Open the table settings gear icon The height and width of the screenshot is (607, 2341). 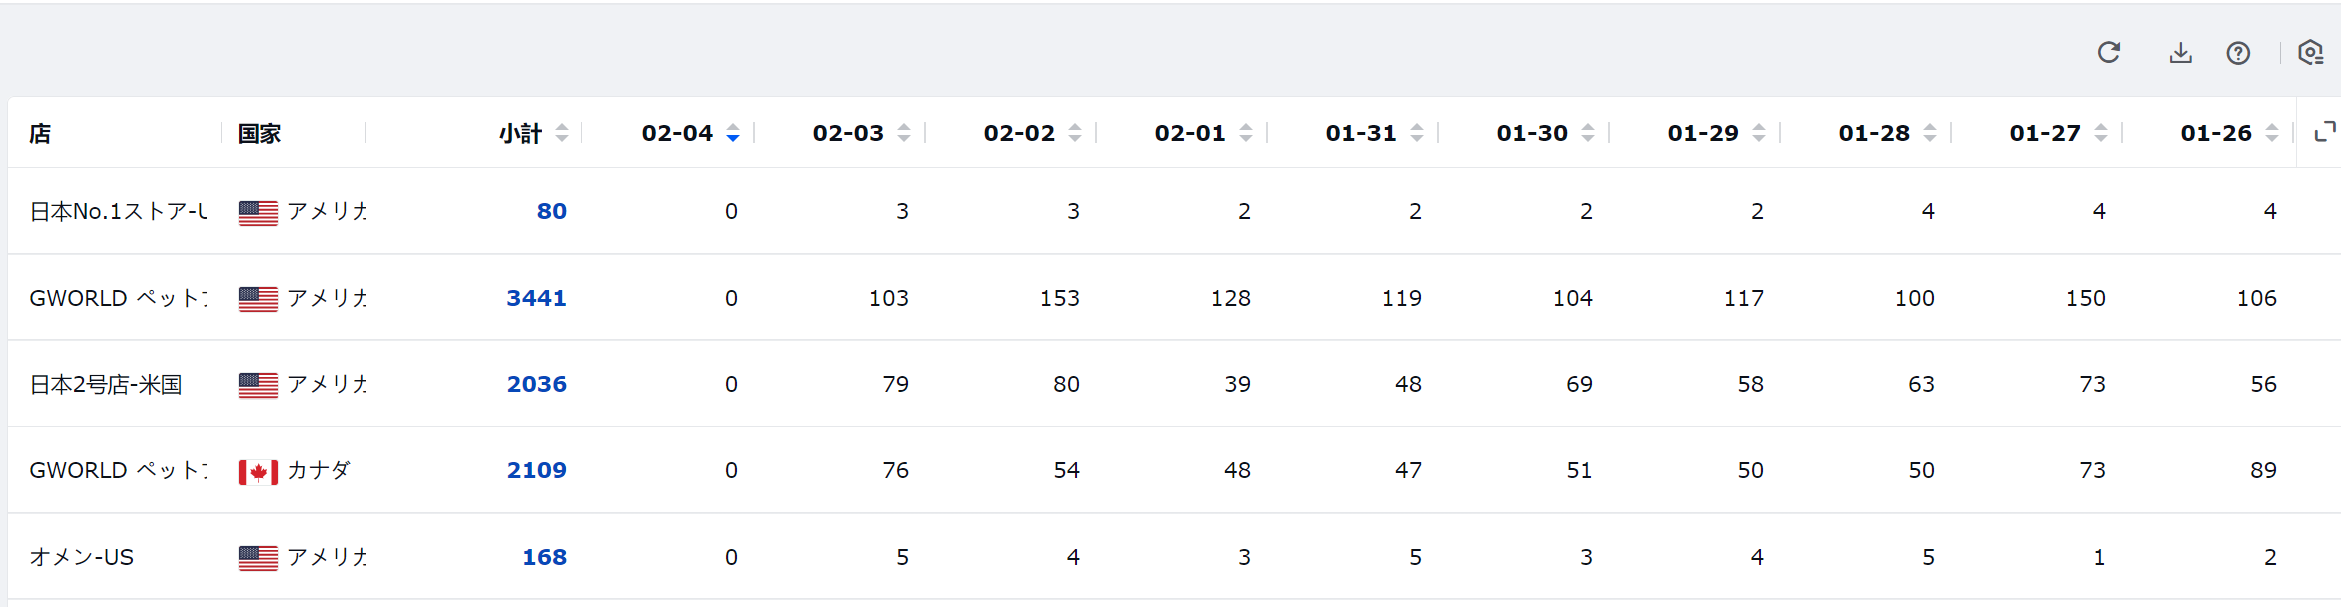pyautogui.click(x=2310, y=53)
